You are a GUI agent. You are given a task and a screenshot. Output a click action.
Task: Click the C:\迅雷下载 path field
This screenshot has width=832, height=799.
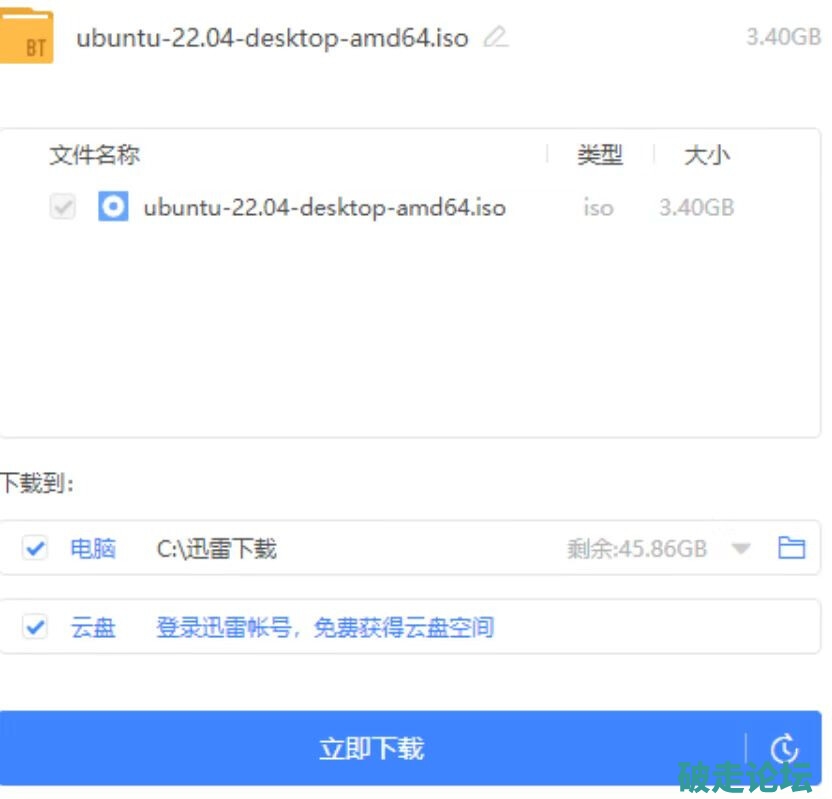click(x=216, y=548)
